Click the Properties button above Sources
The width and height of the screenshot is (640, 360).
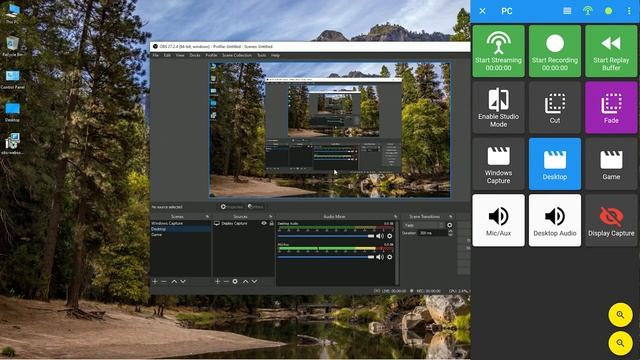tap(231, 207)
